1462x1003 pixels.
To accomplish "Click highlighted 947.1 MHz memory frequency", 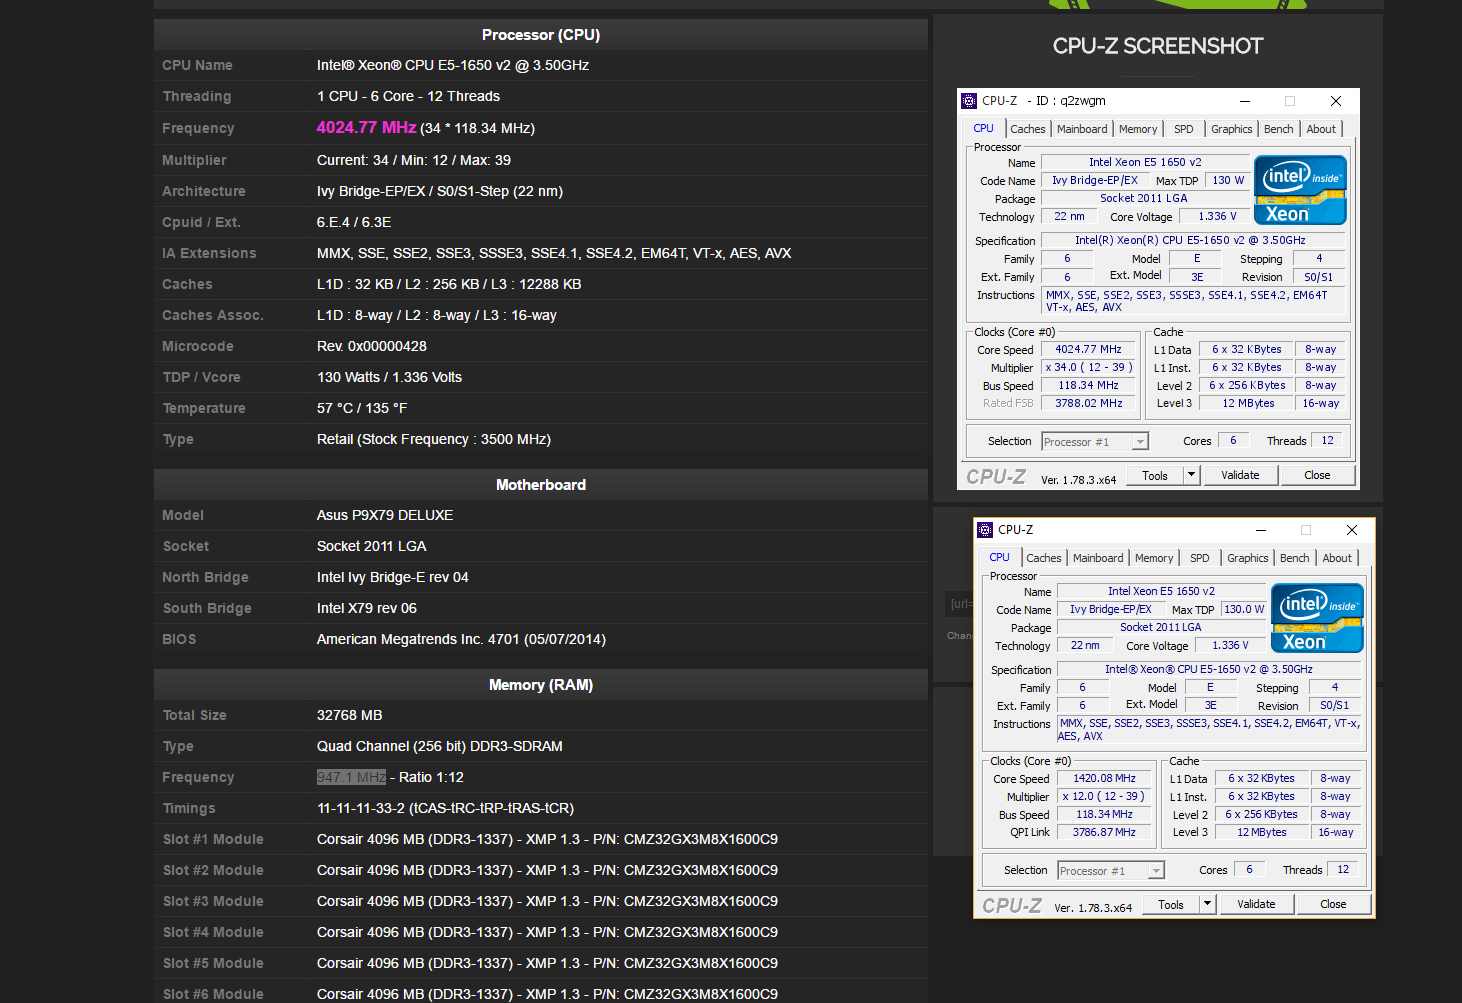I will point(351,777).
